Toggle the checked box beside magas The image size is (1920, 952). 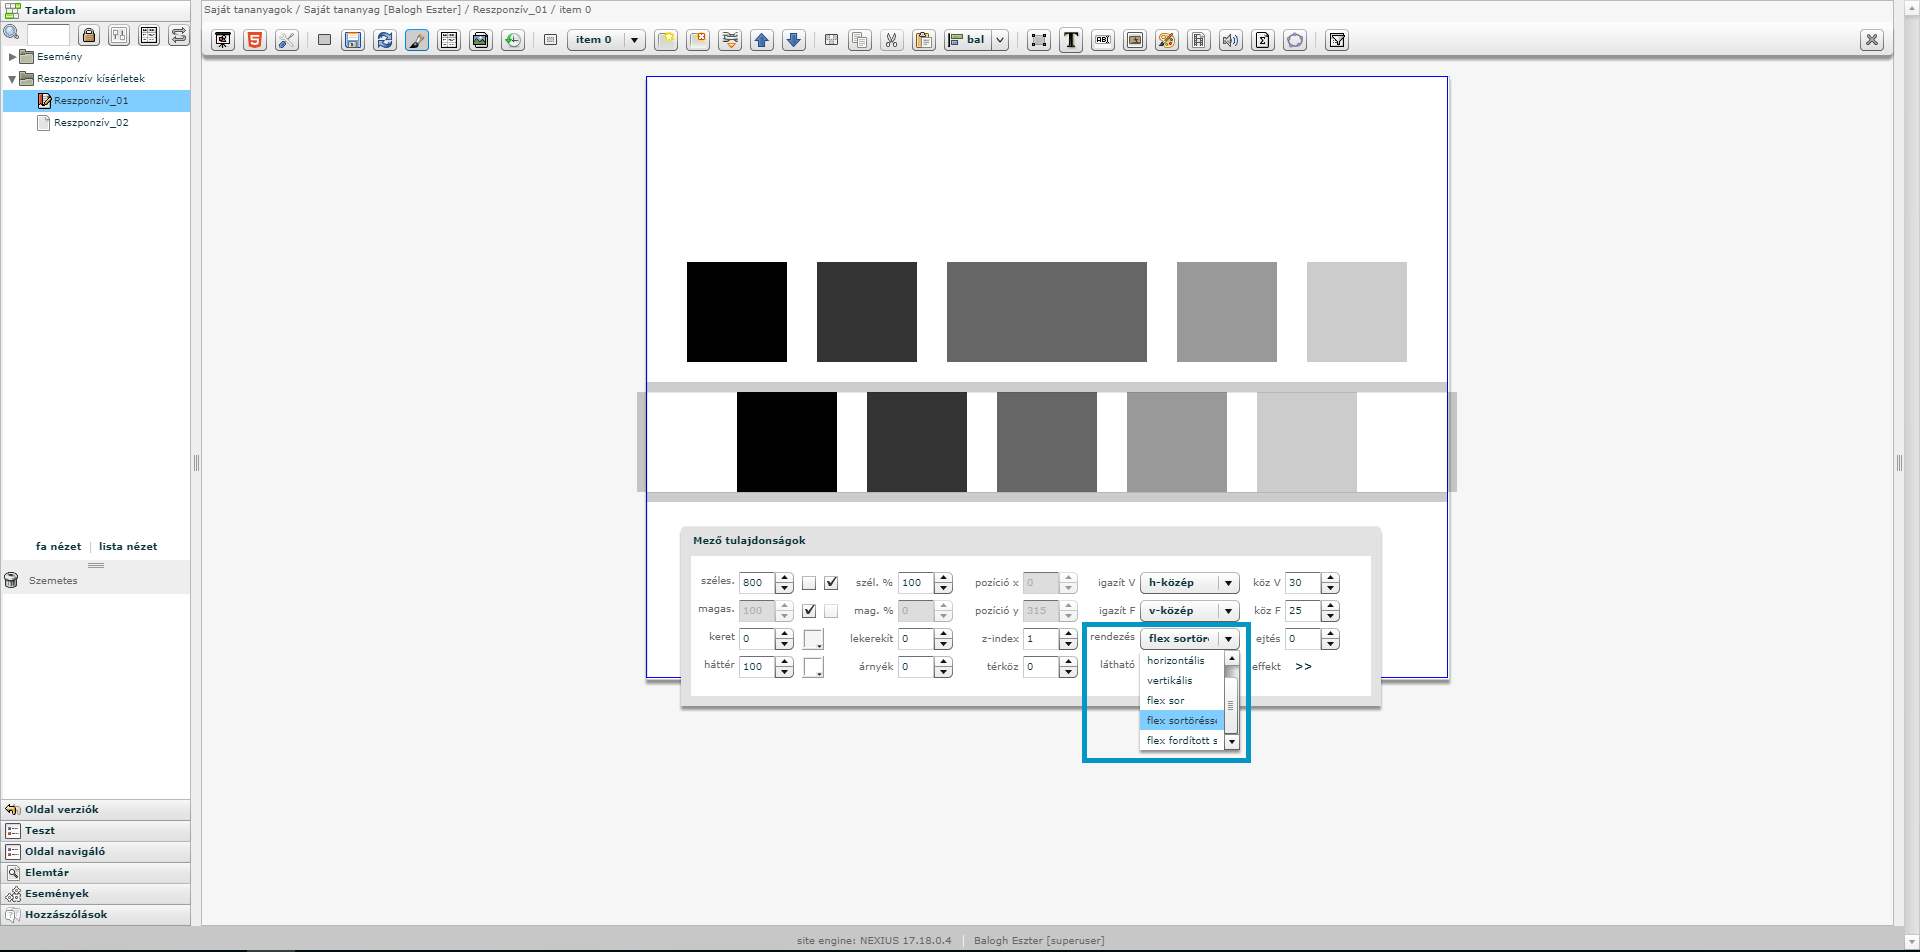[x=809, y=611]
